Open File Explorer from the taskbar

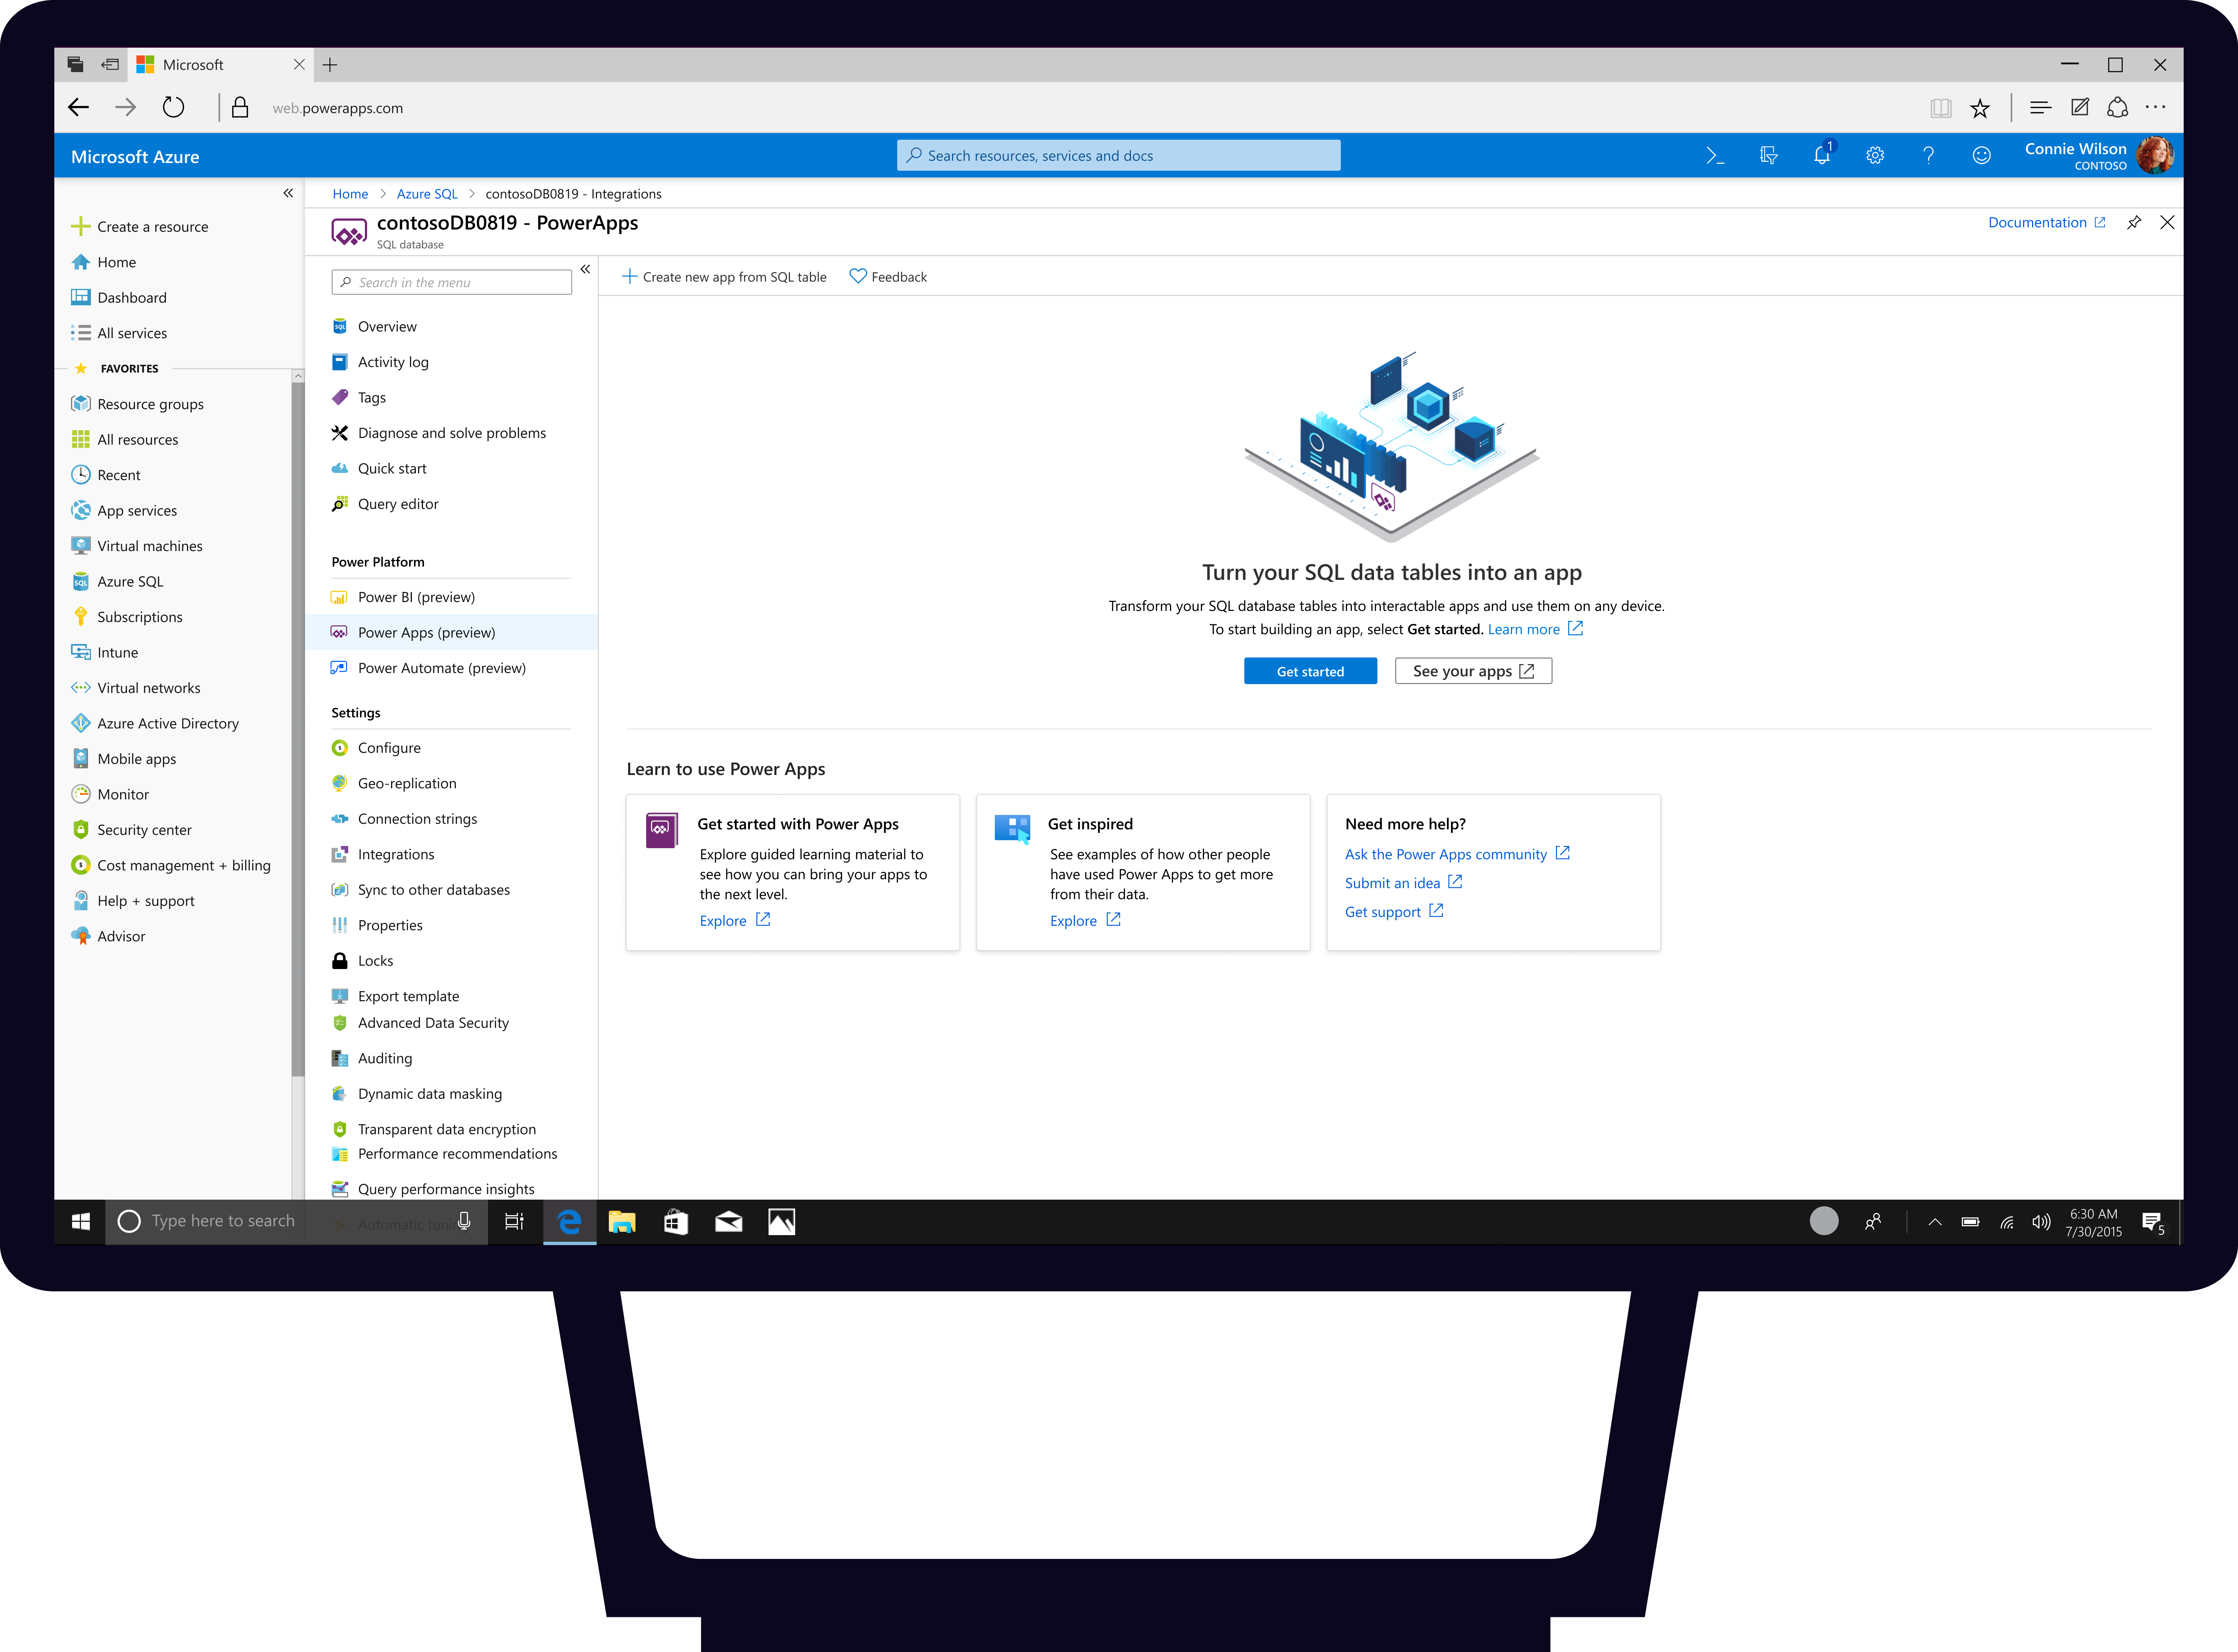(x=622, y=1221)
